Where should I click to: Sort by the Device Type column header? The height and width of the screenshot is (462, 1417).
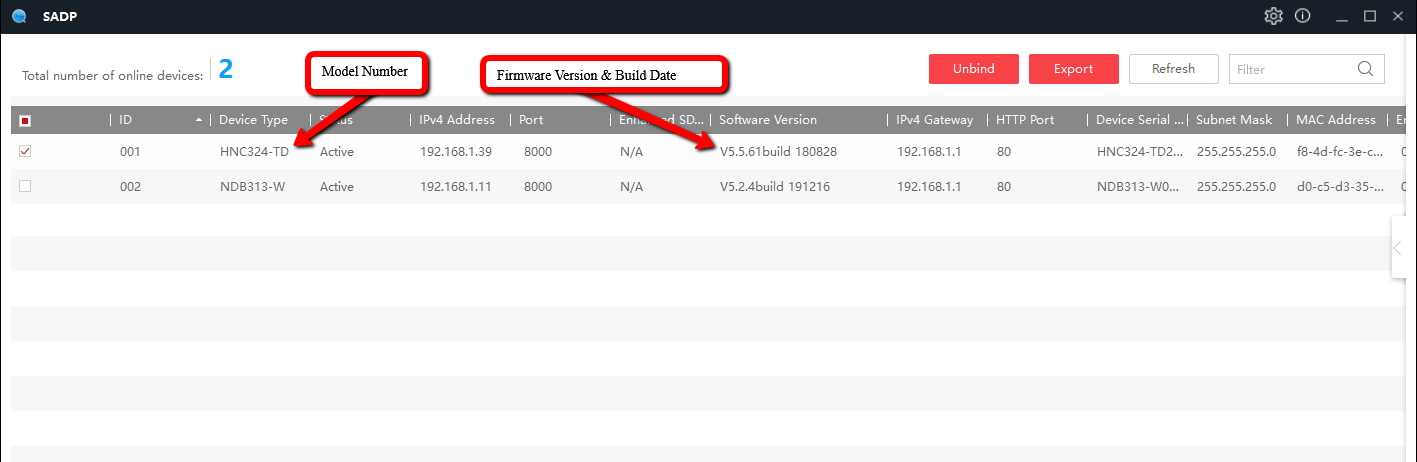[x=253, y=120]
